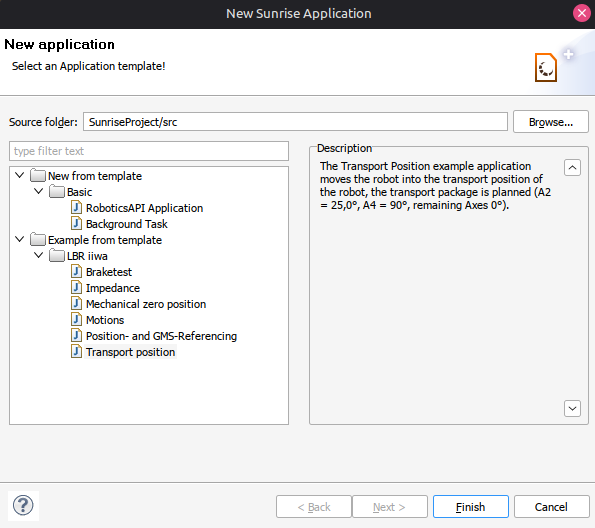595x528 pixels.
Task: Click the Motions template icon
Action: coord(76,320)
